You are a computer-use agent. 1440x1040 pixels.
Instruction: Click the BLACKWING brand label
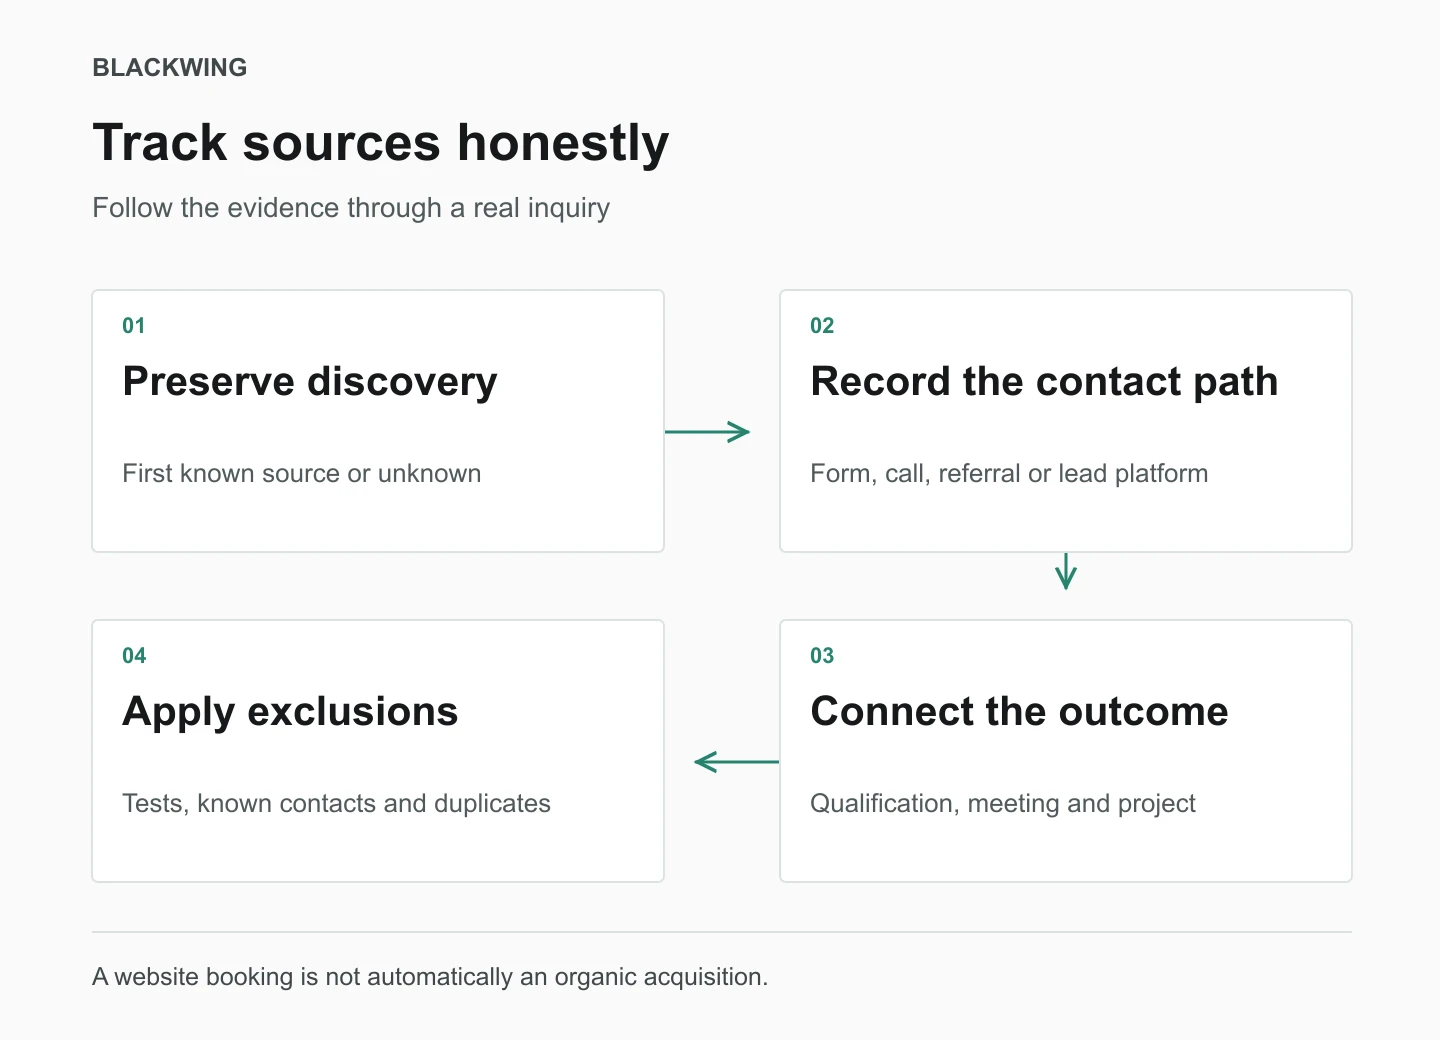[170, 67]
